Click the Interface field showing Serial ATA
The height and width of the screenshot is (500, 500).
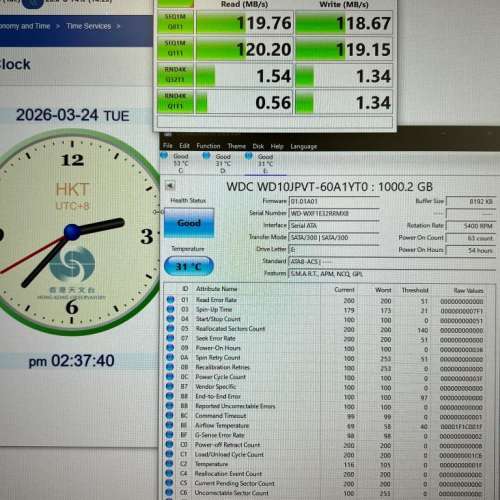click(334, 226)
